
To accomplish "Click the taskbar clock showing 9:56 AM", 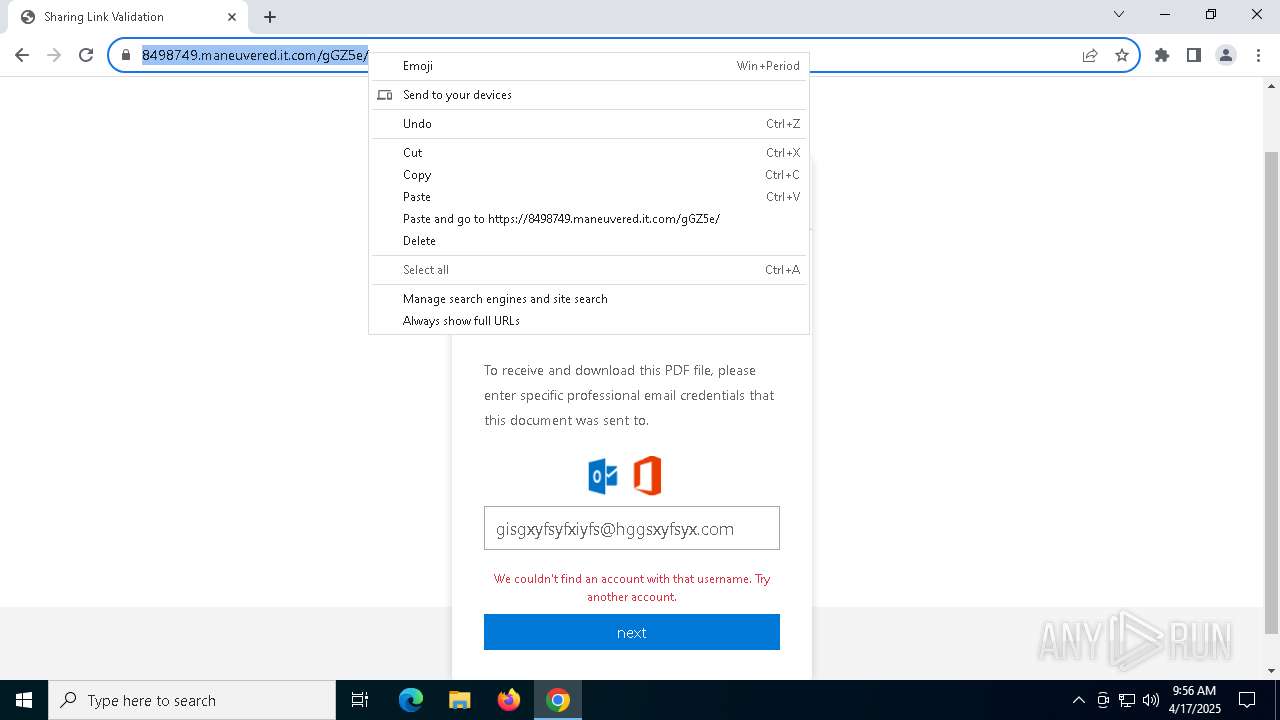I will coord(1194,700).
